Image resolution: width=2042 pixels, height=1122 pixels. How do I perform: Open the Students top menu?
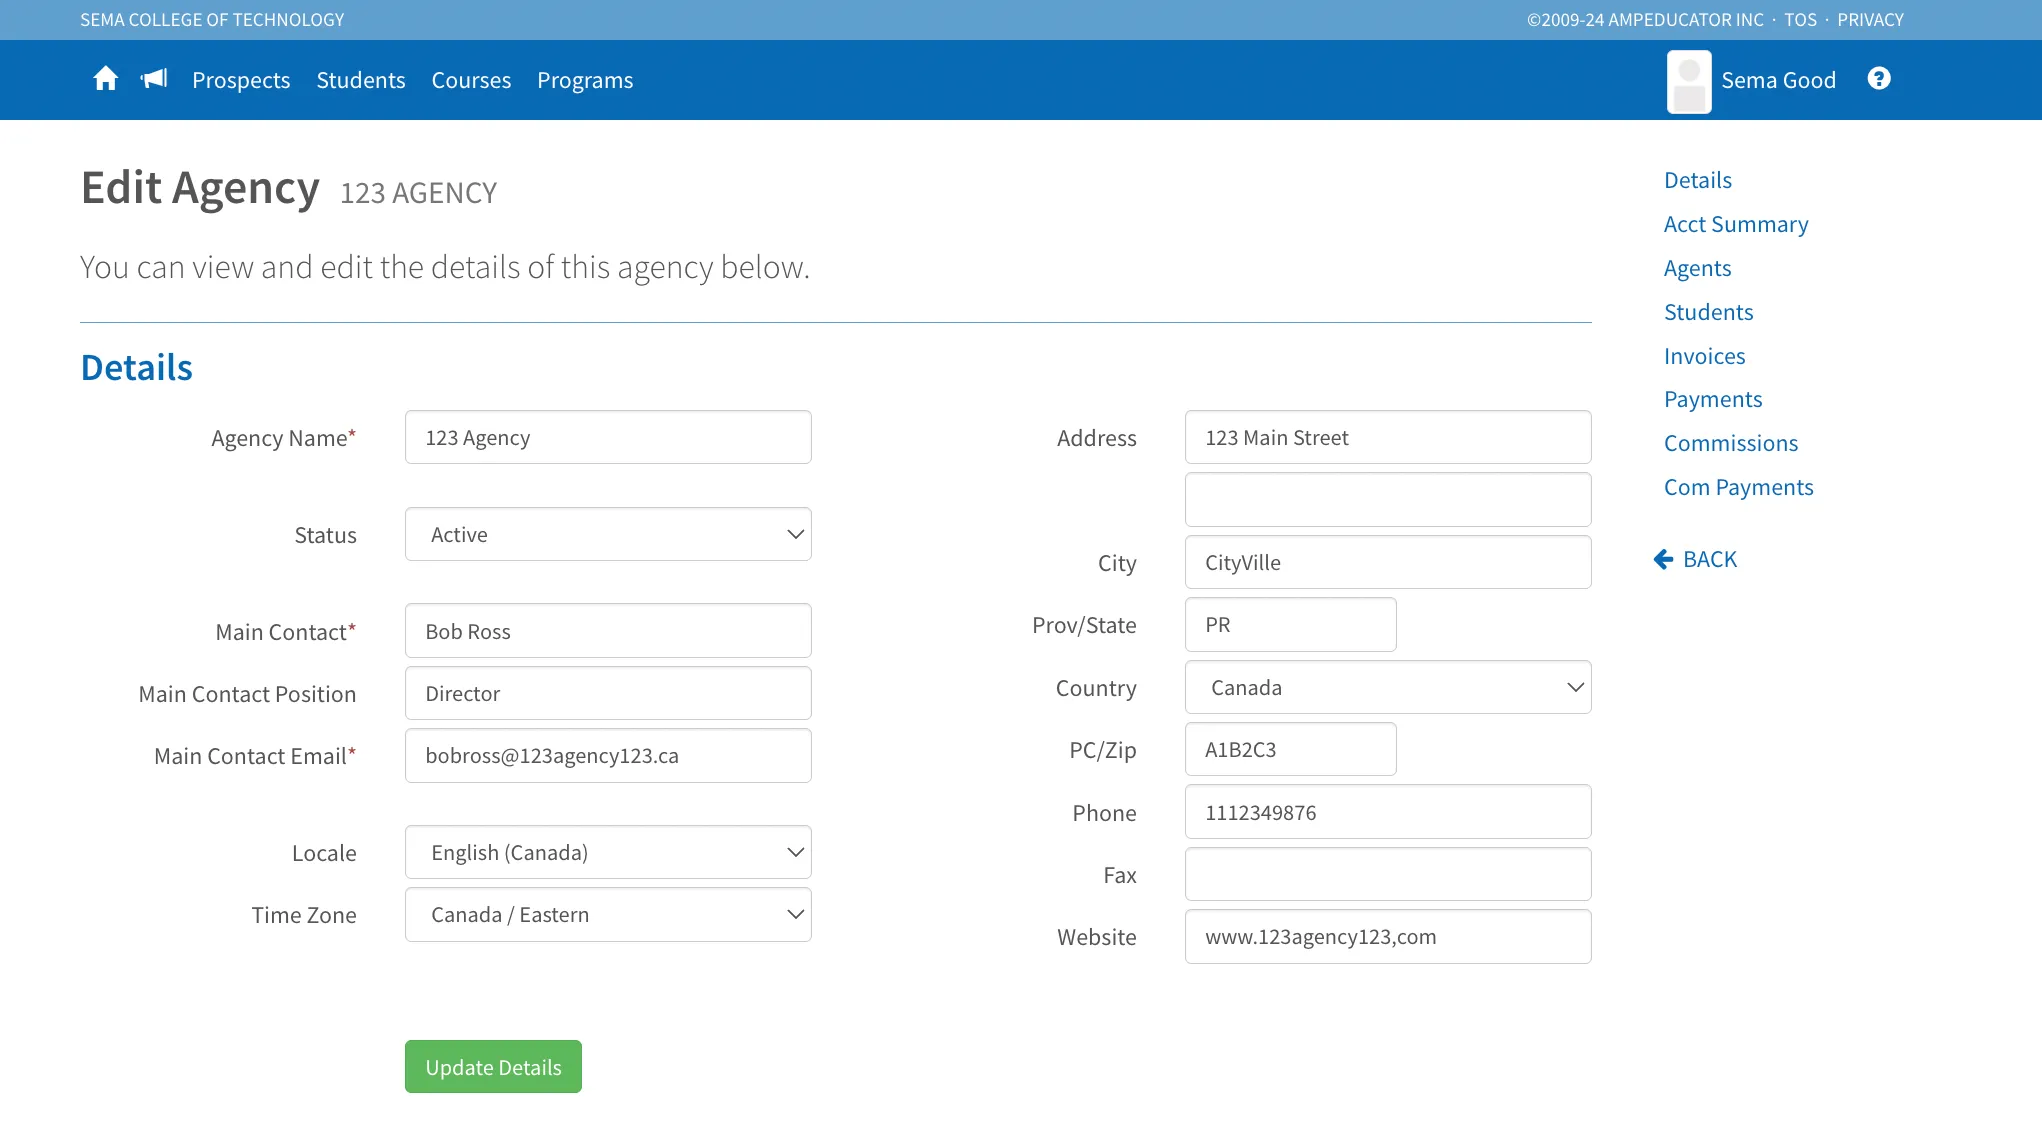361,80
